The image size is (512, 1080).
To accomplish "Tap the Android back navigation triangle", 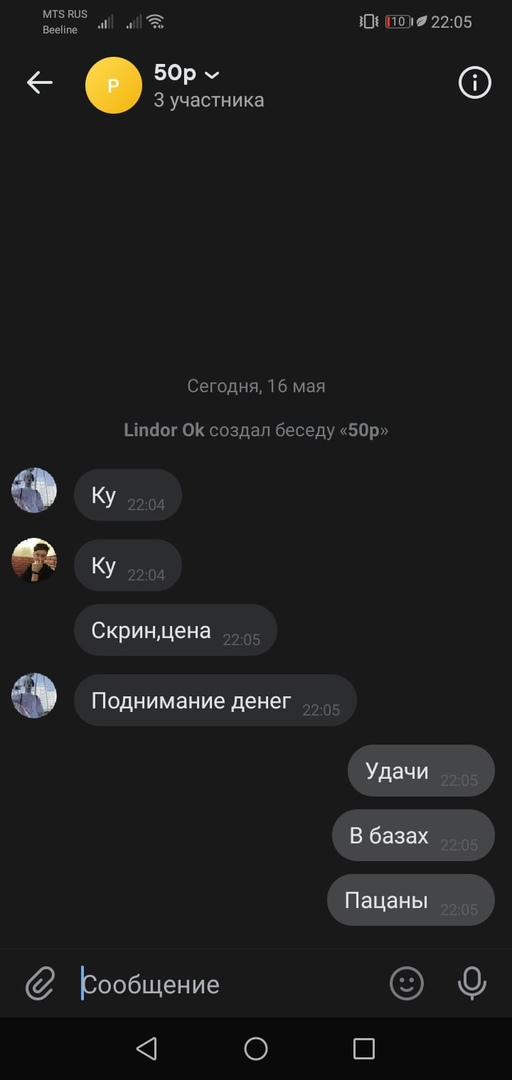I will 147,1048.
